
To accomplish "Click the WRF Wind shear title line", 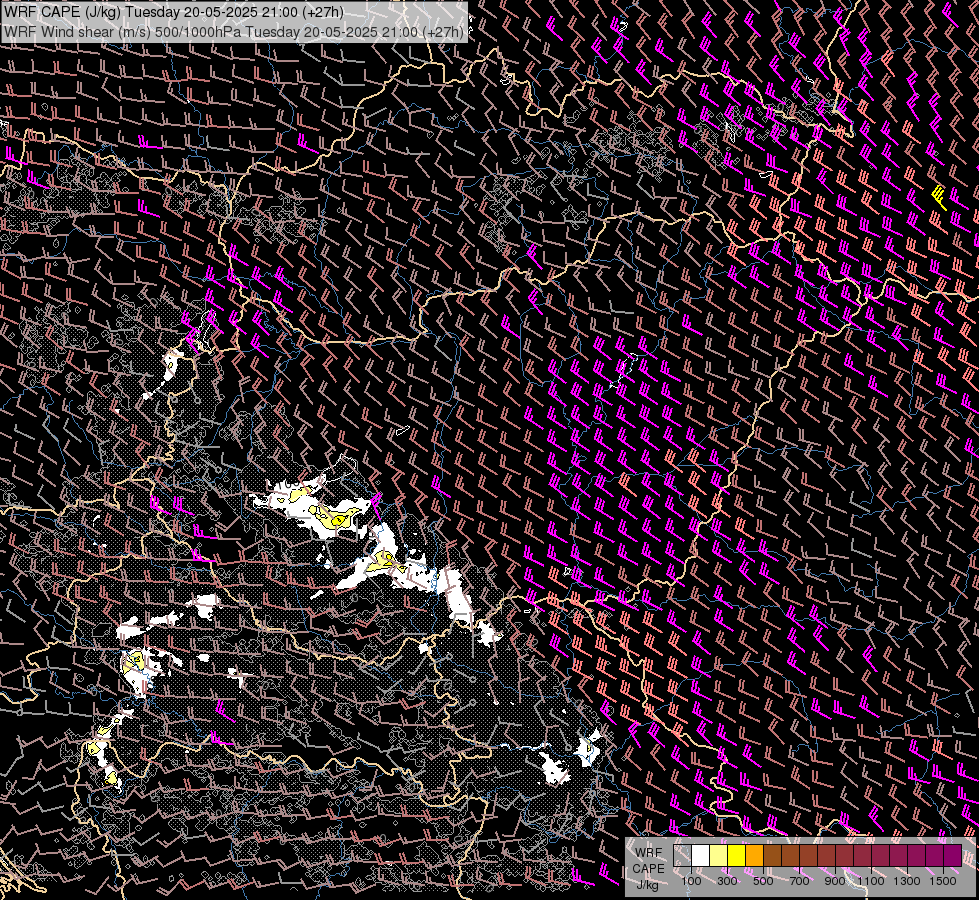I will coord(234,32).
